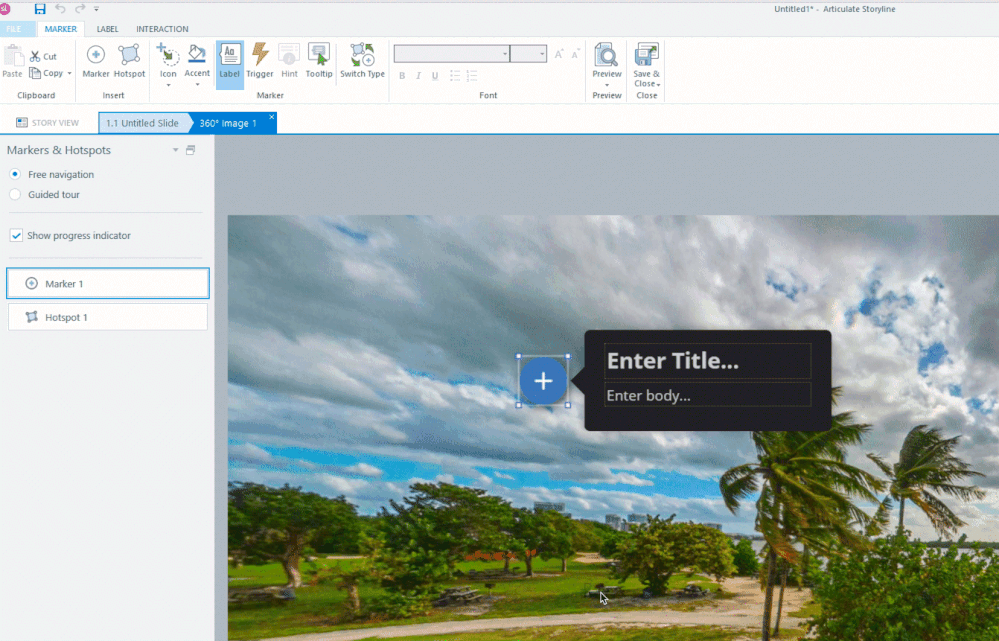
Task: Open Preview from the ribbon
Action: 606,61
